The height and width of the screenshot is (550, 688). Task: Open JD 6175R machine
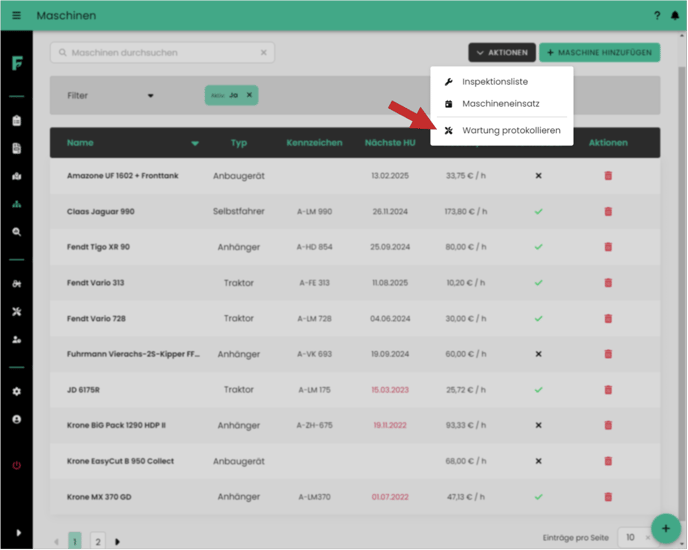click(x=83, y=390)
